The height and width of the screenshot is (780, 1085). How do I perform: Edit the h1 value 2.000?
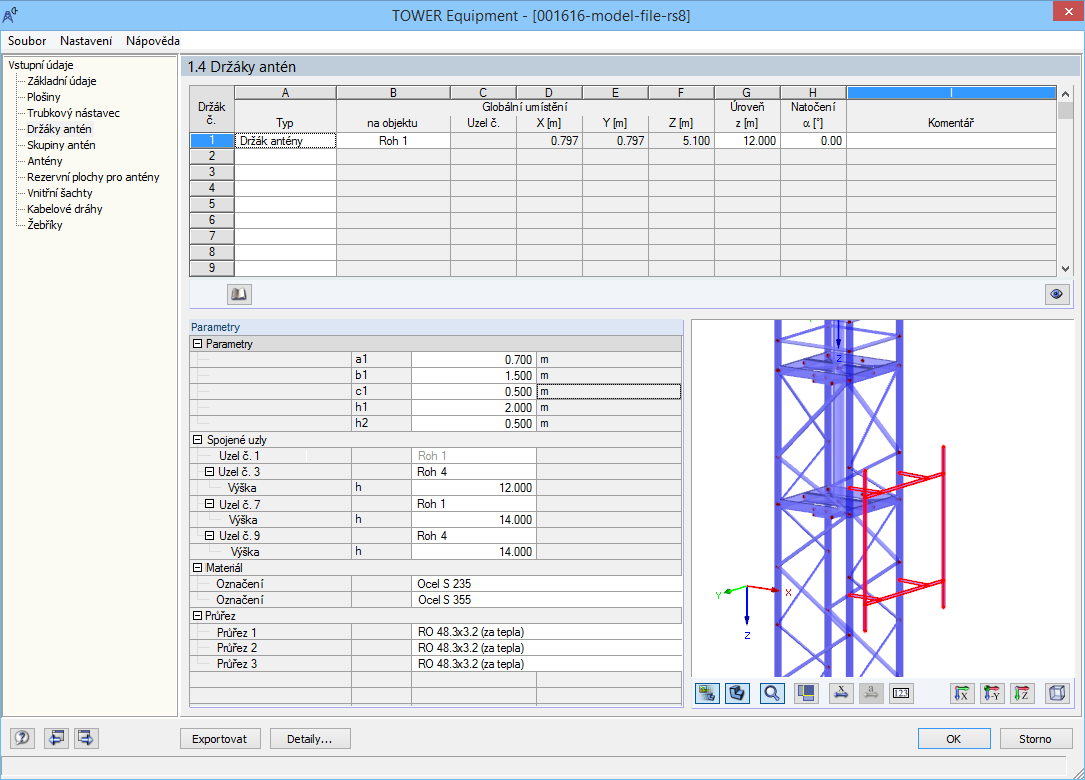[x=473, y=408]
